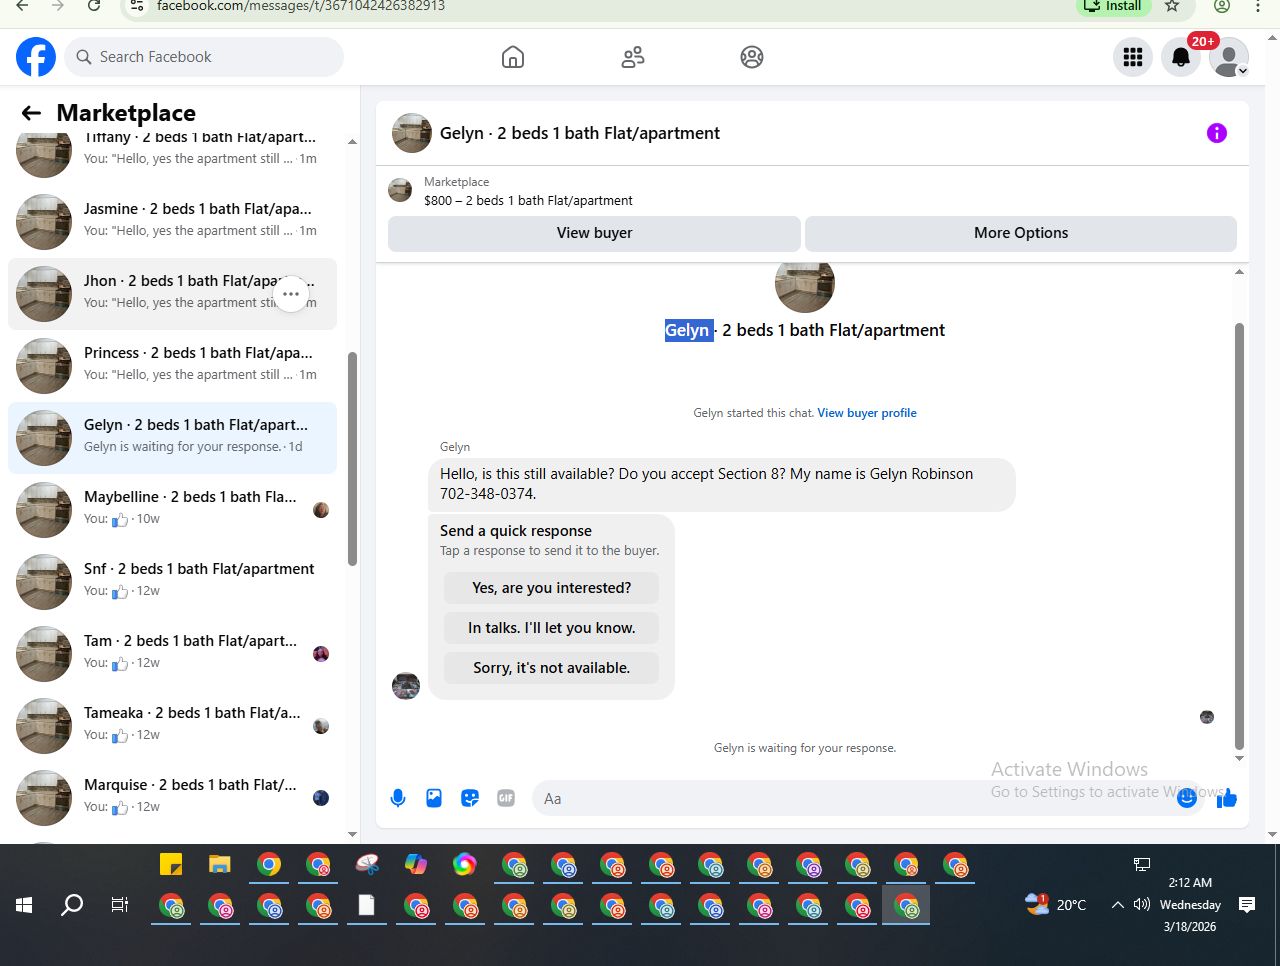Open the Maybelline conversation

pos(172,510)
